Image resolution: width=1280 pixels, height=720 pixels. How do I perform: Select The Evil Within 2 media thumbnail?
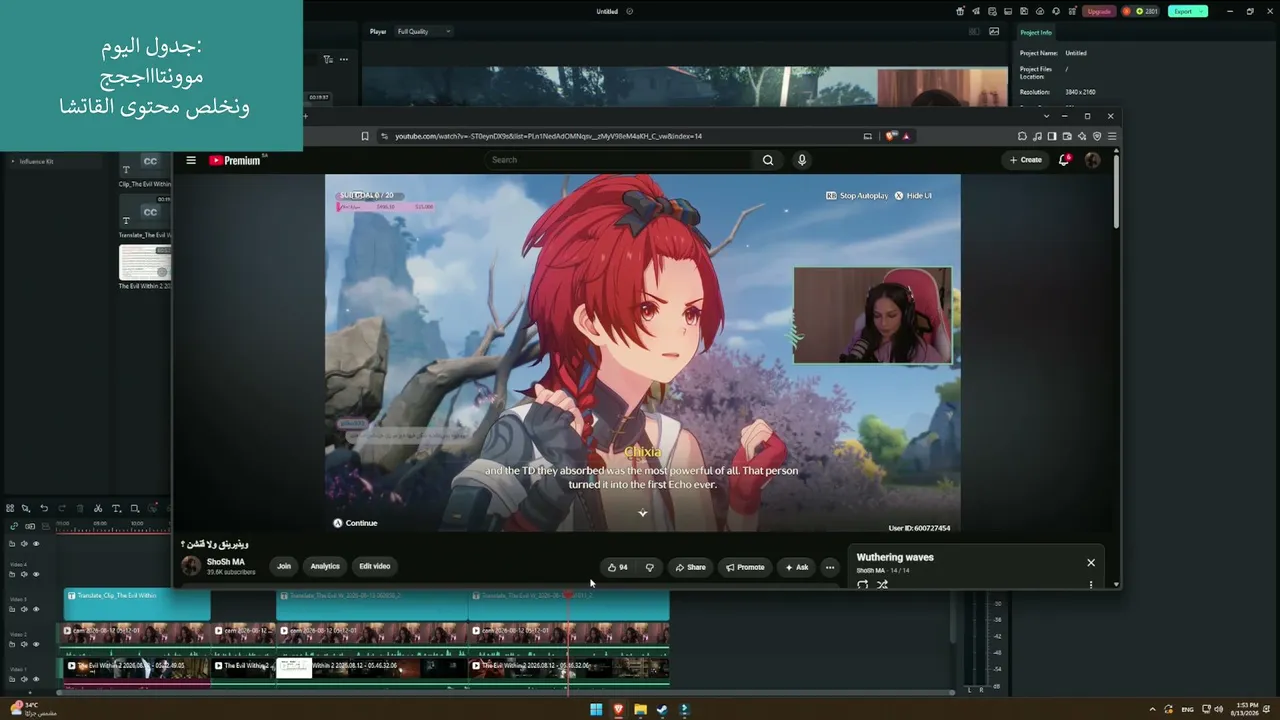(x=145, y=262)
